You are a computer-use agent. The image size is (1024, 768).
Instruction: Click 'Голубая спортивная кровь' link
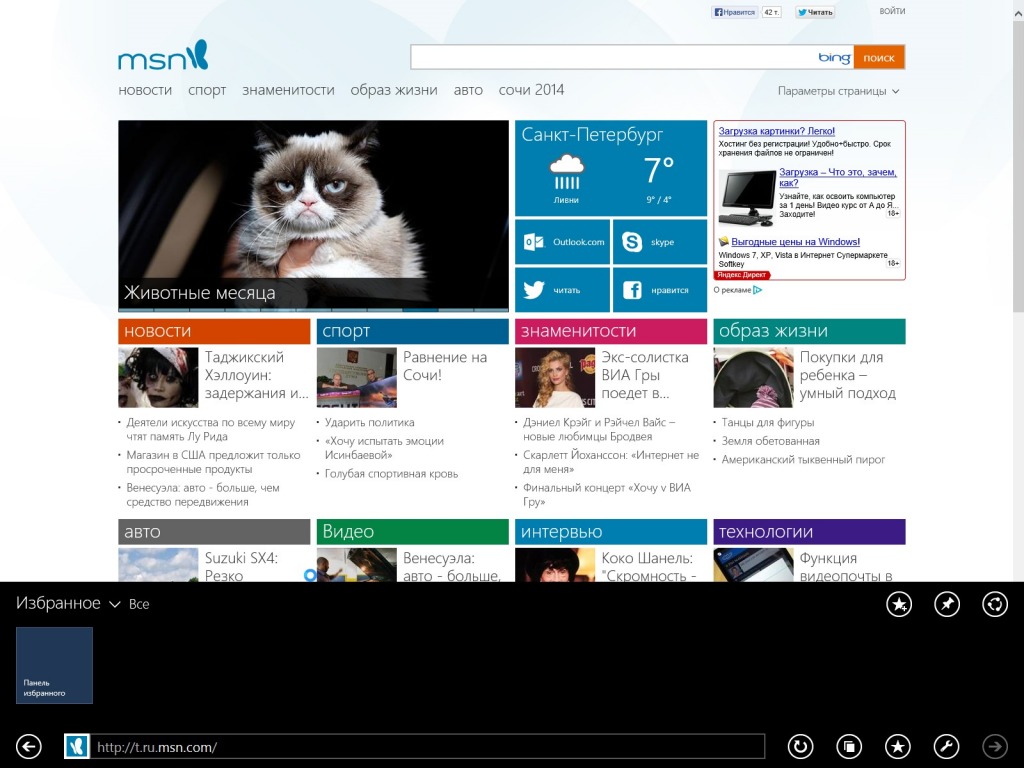(x=391, y=474)
